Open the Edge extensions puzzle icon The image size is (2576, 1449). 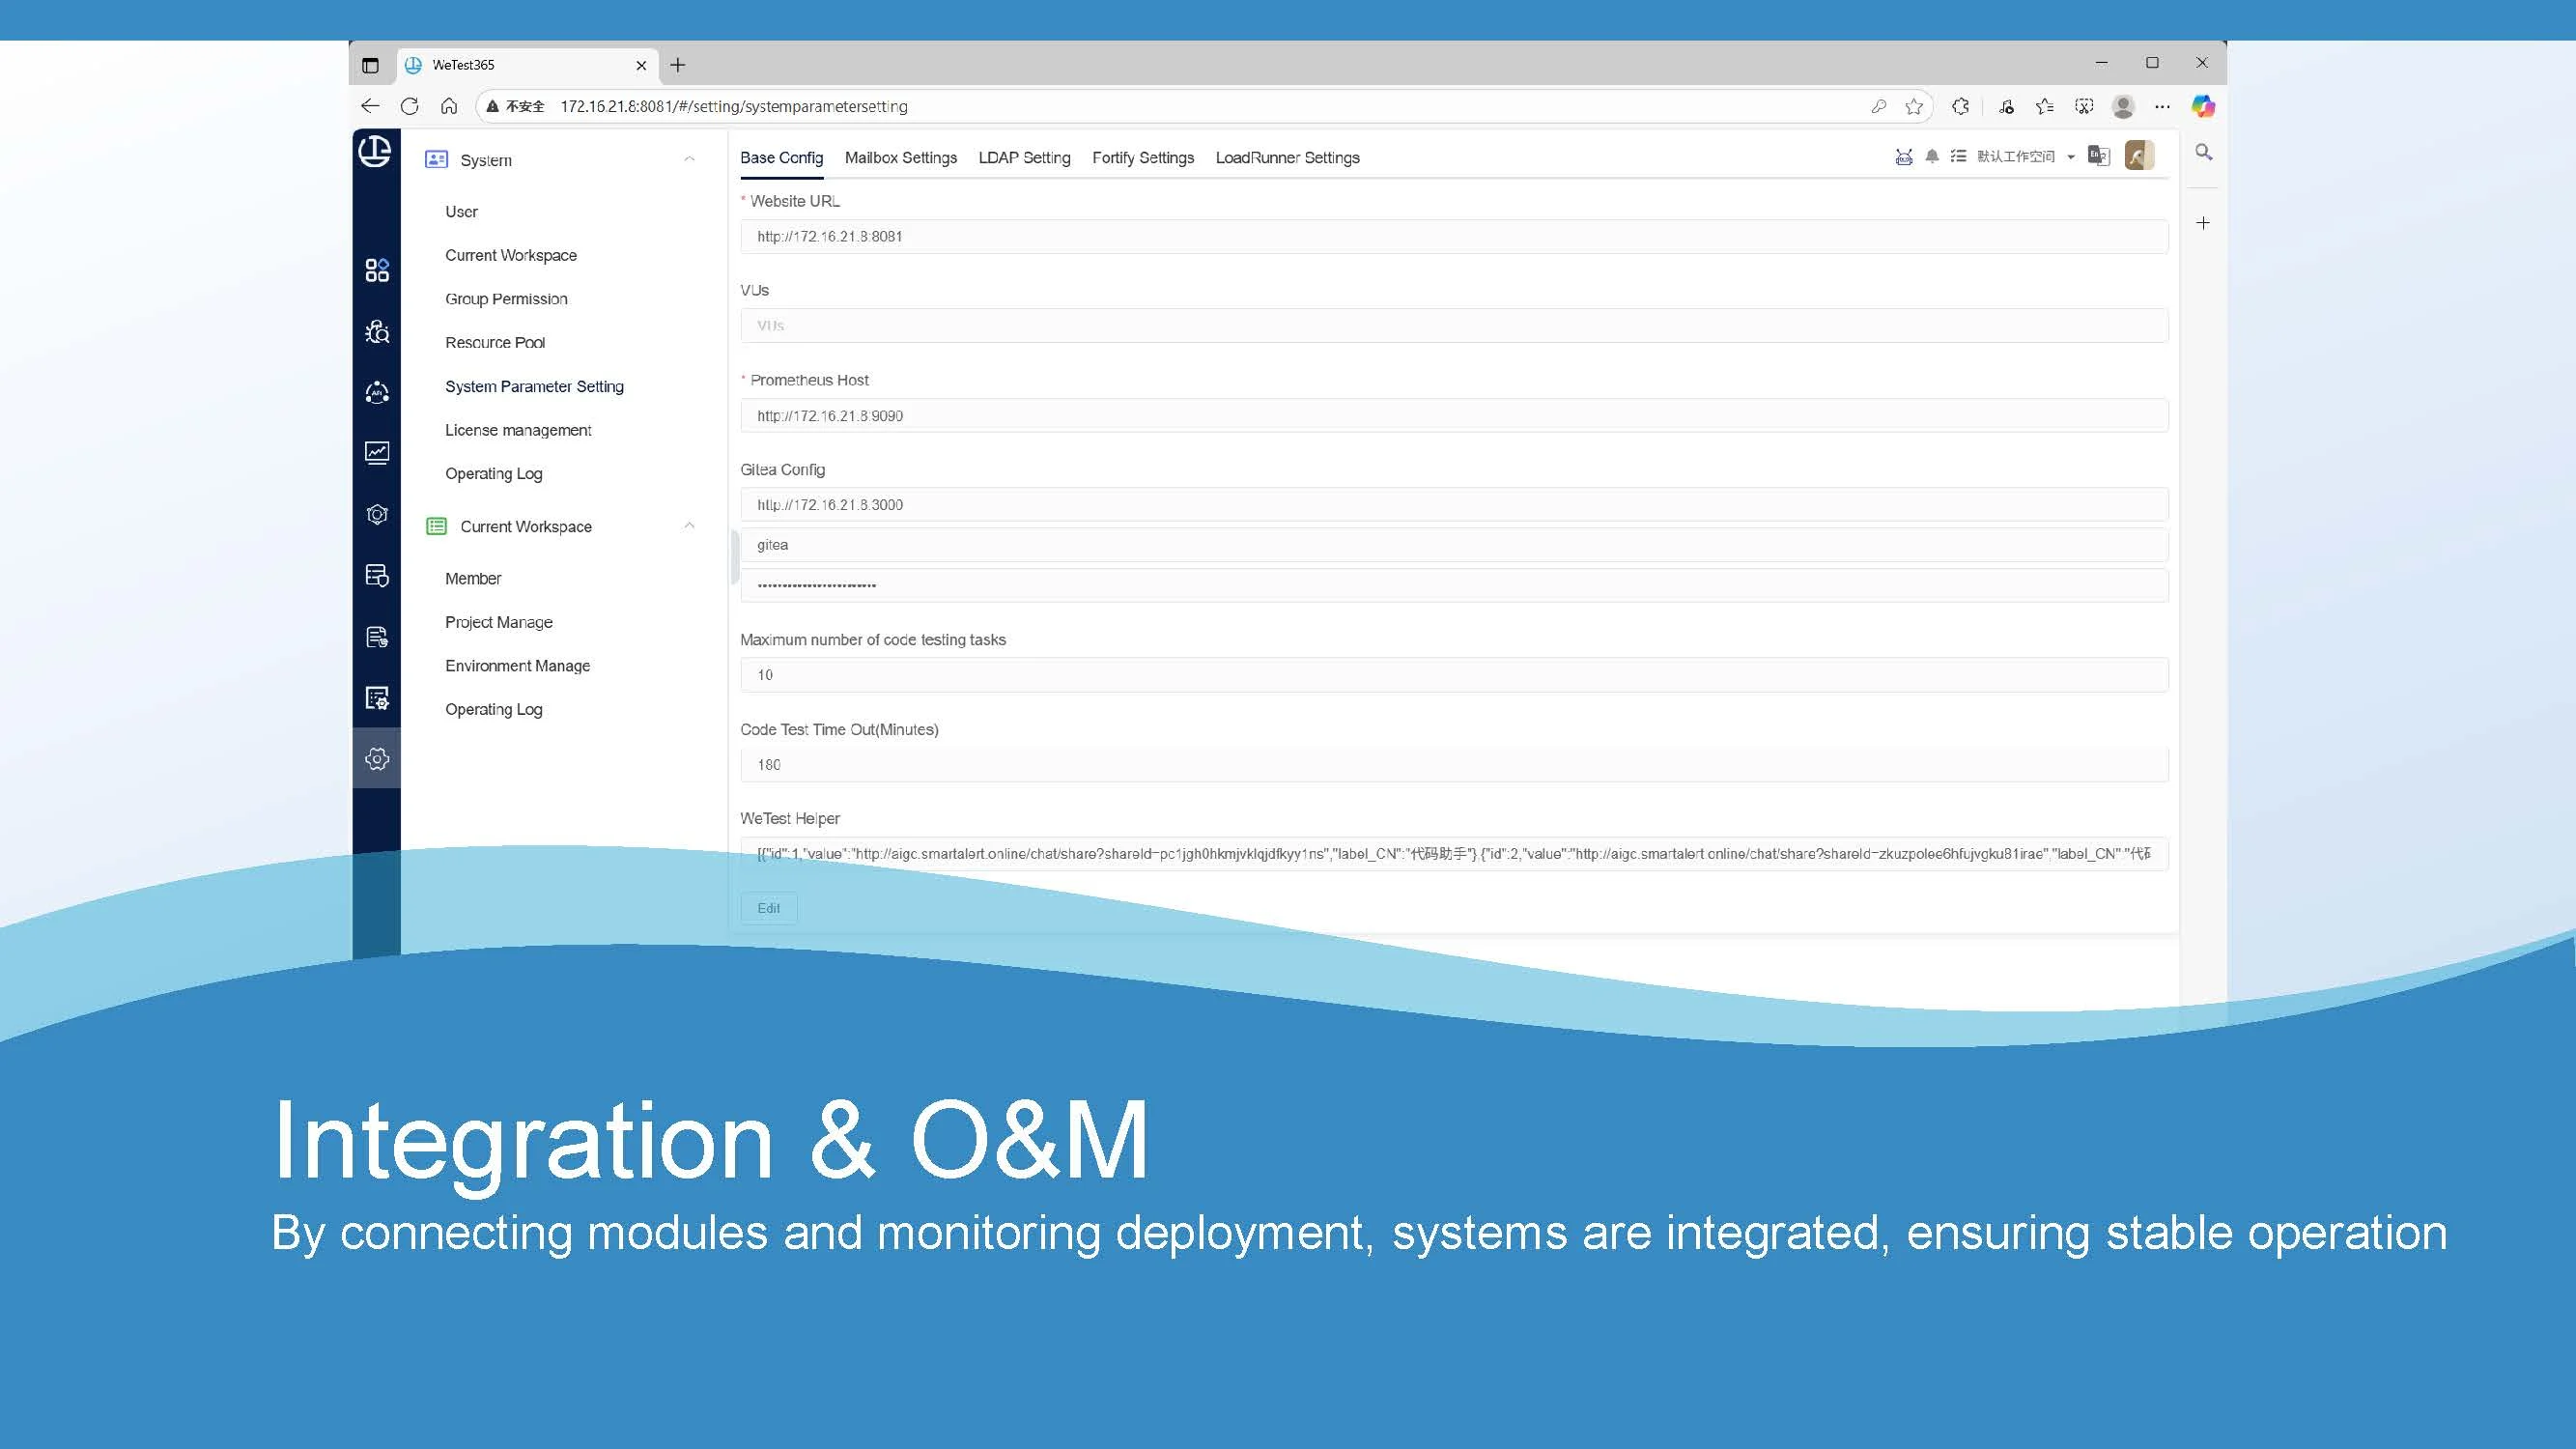(x=1960, y=106)
